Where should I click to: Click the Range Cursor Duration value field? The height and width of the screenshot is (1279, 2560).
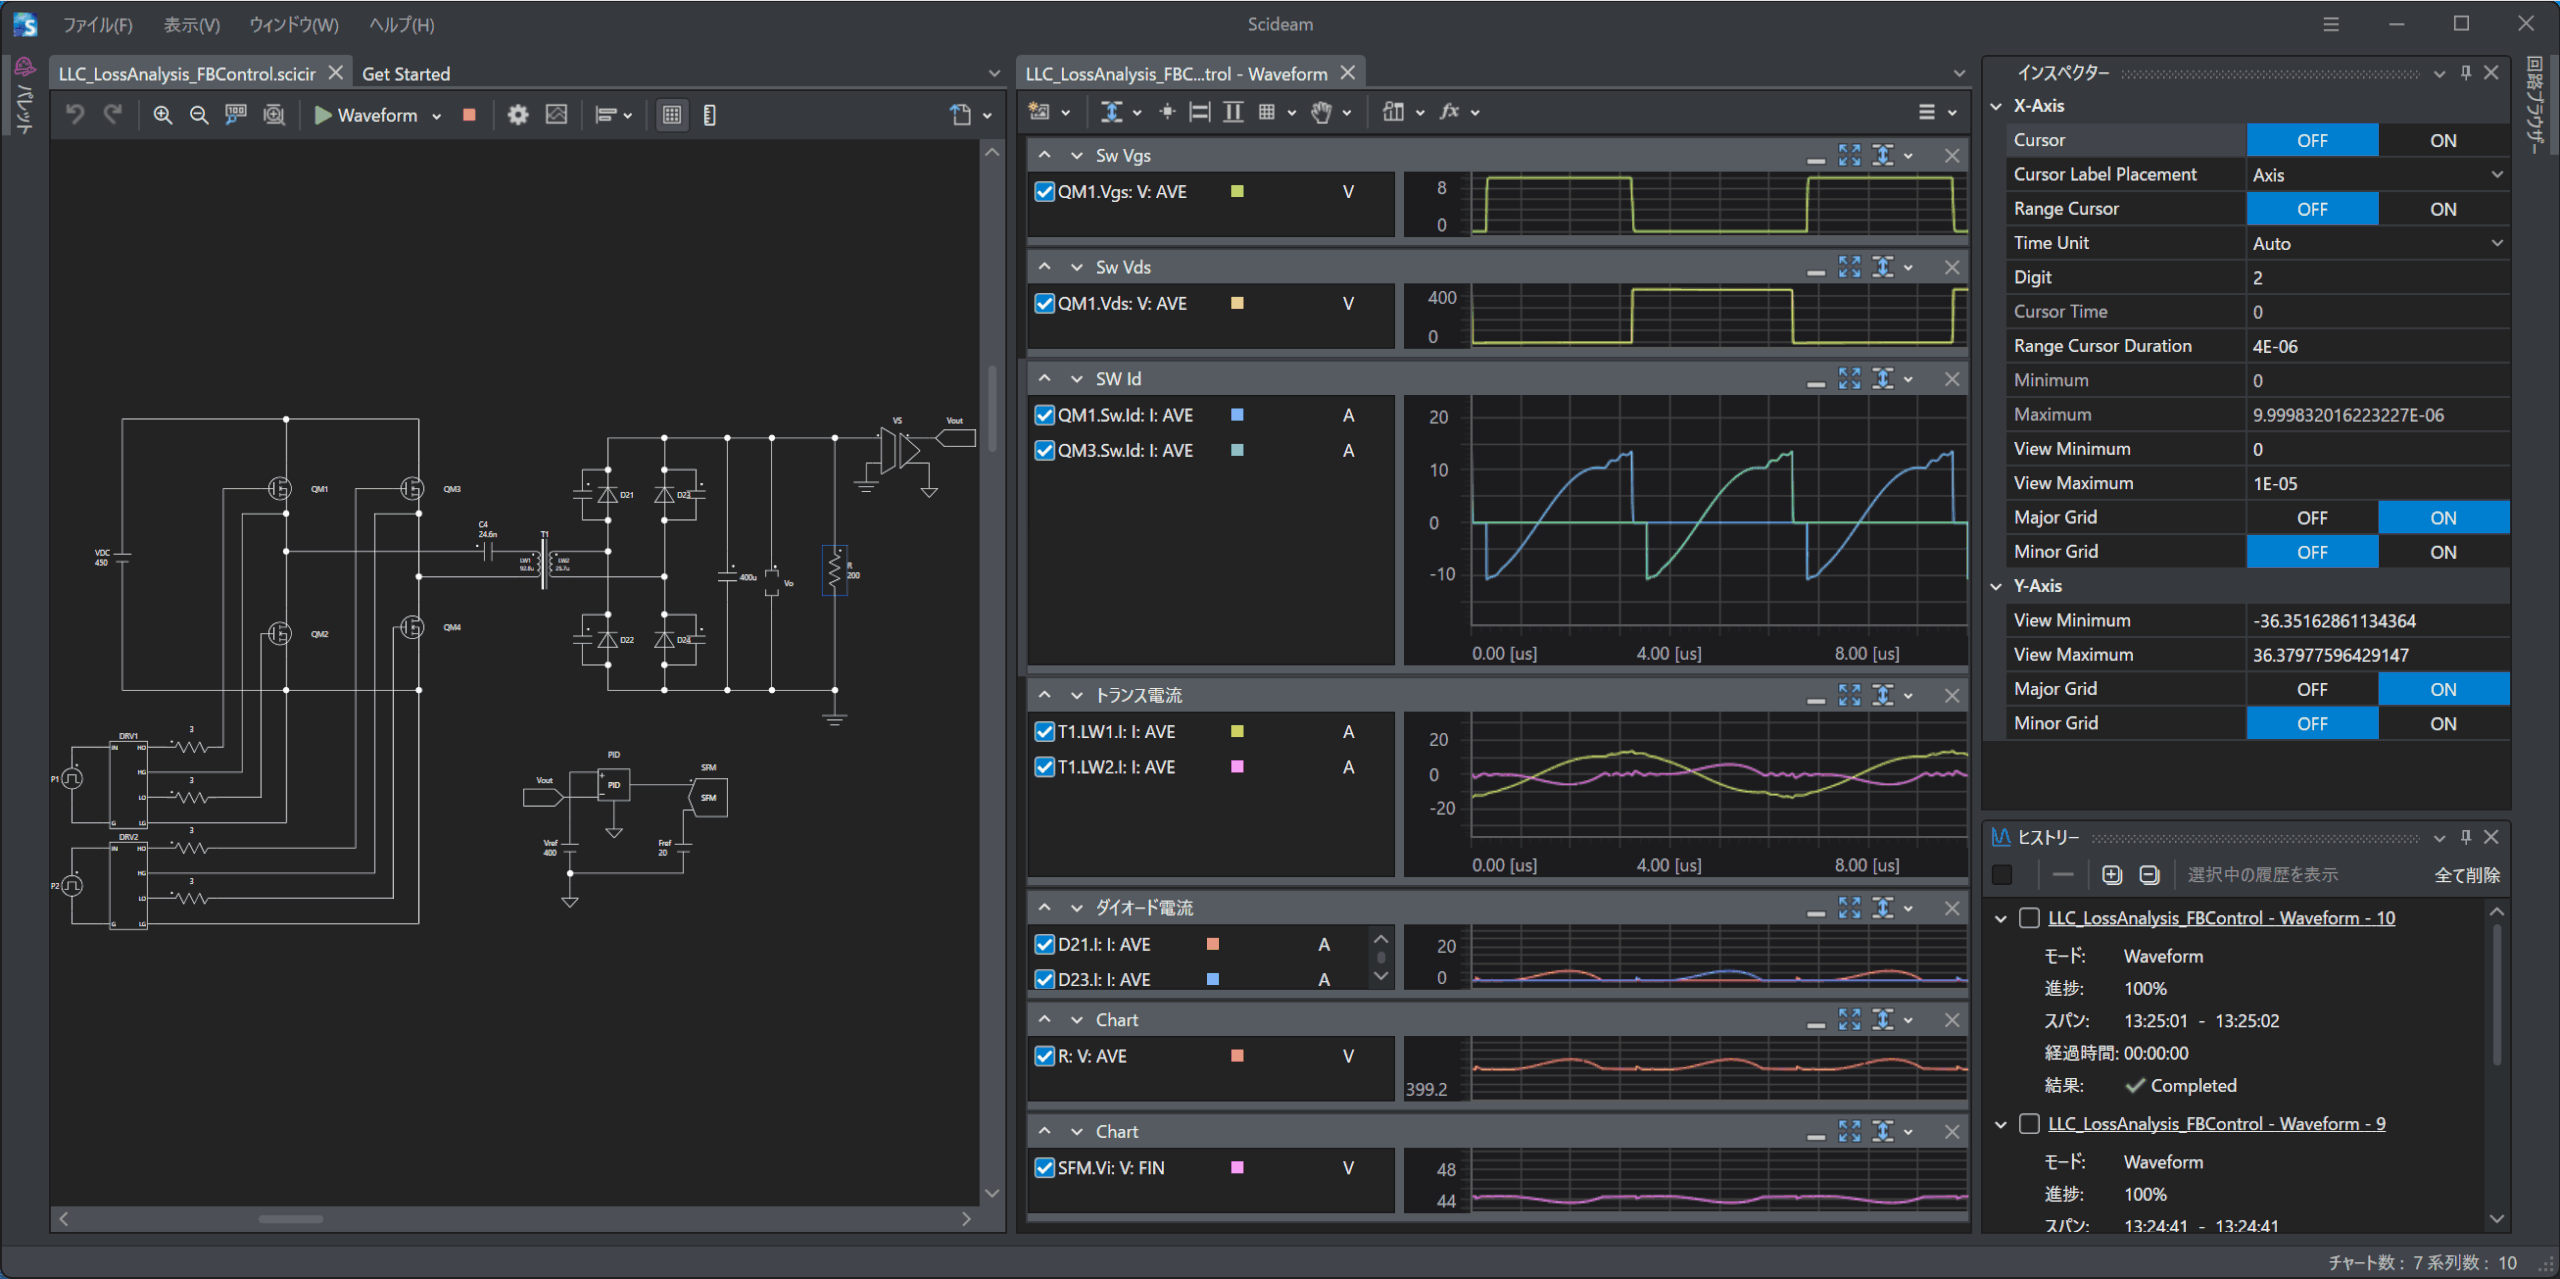pos(2376,346)
